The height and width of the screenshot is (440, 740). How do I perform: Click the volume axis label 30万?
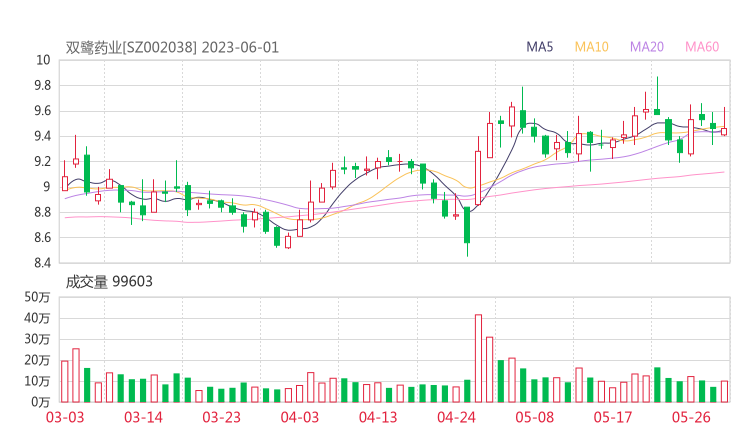37,339
